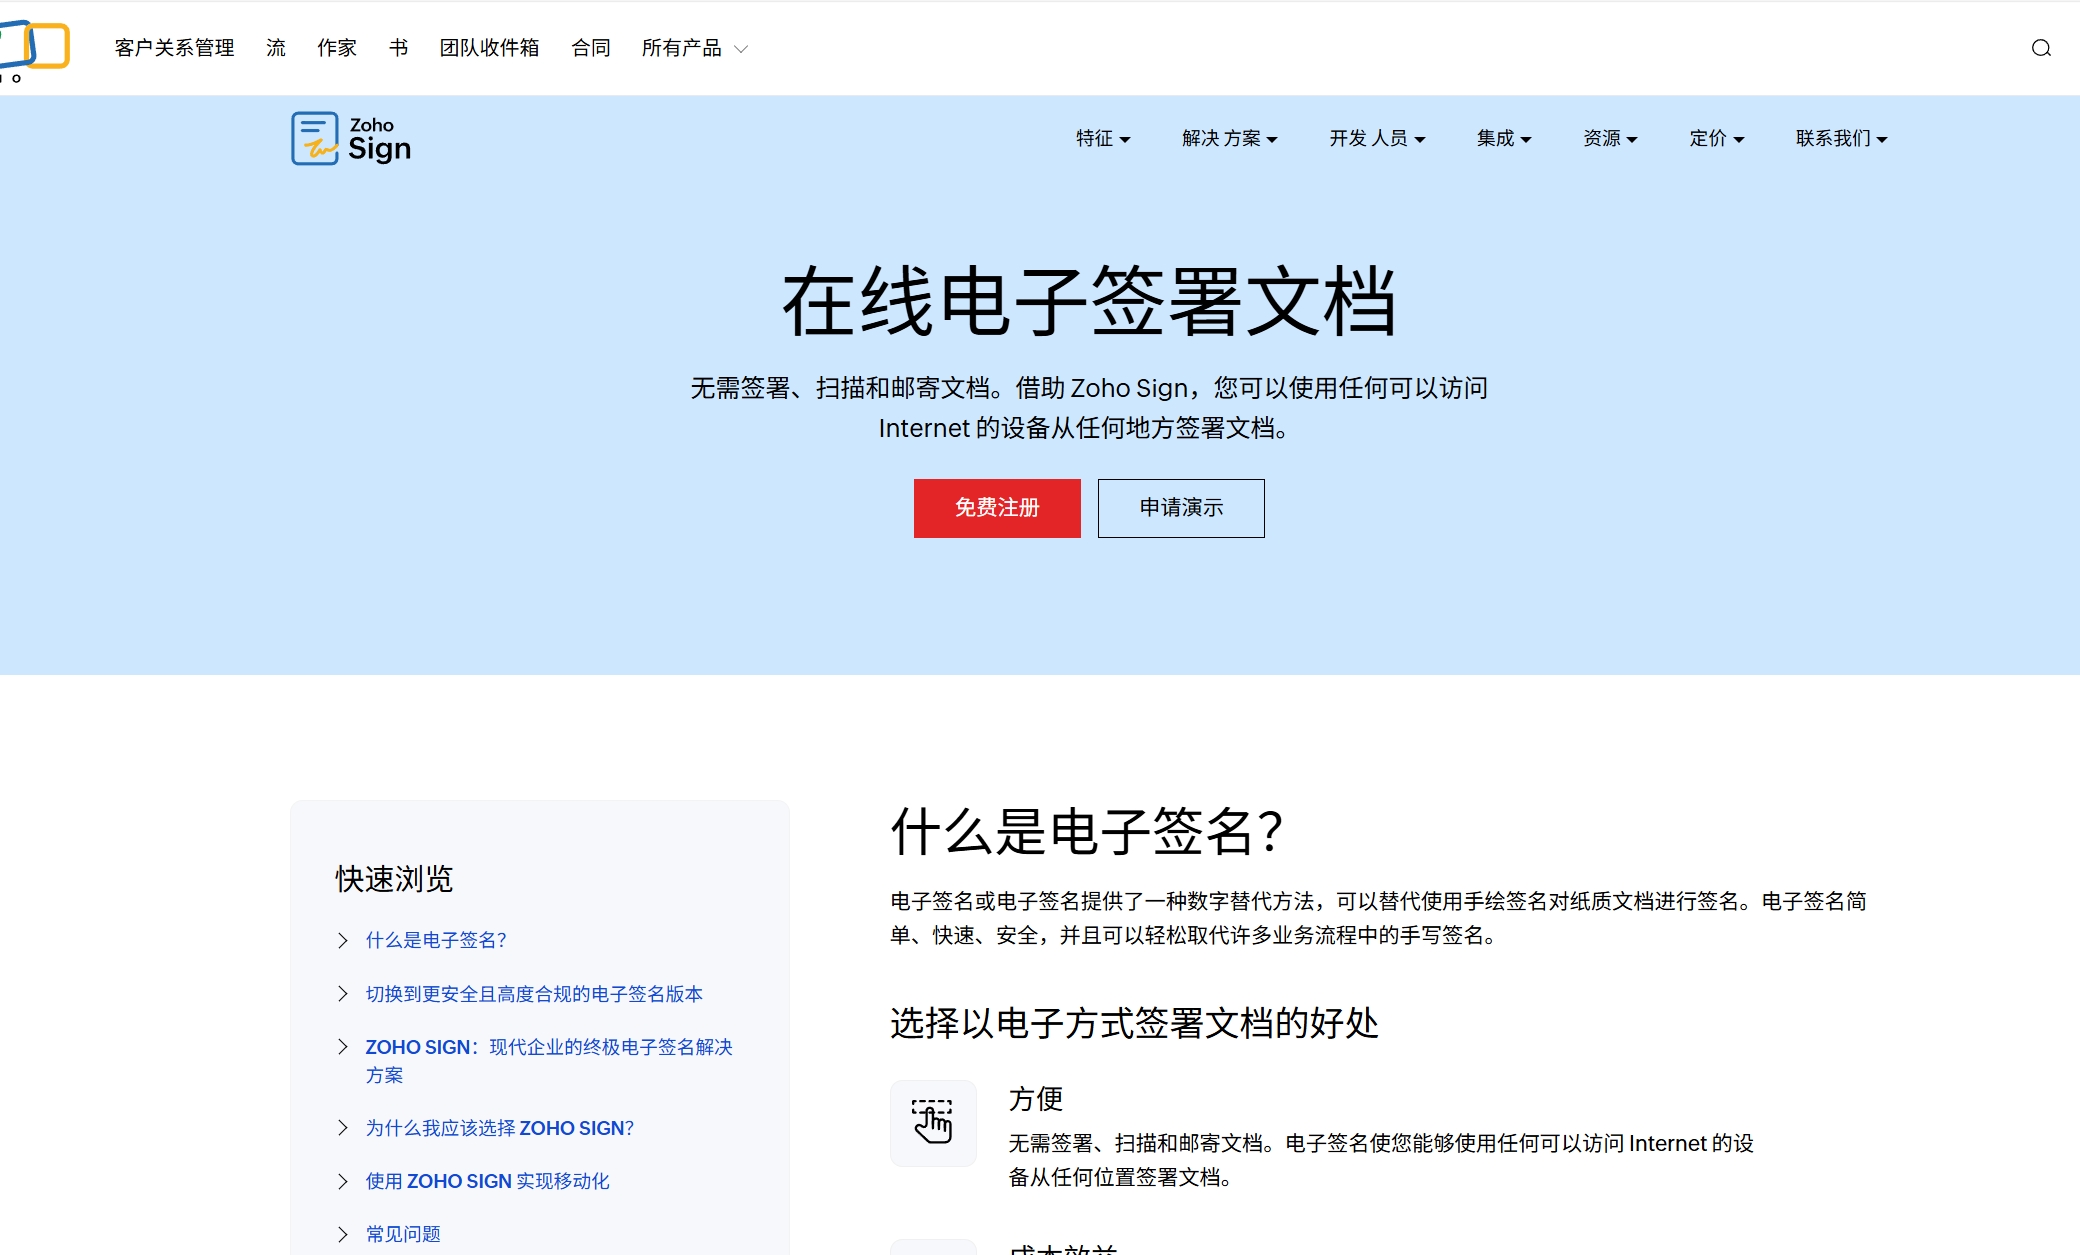Expand the 集成 dropdown menu

click(x=1504, y=138)
